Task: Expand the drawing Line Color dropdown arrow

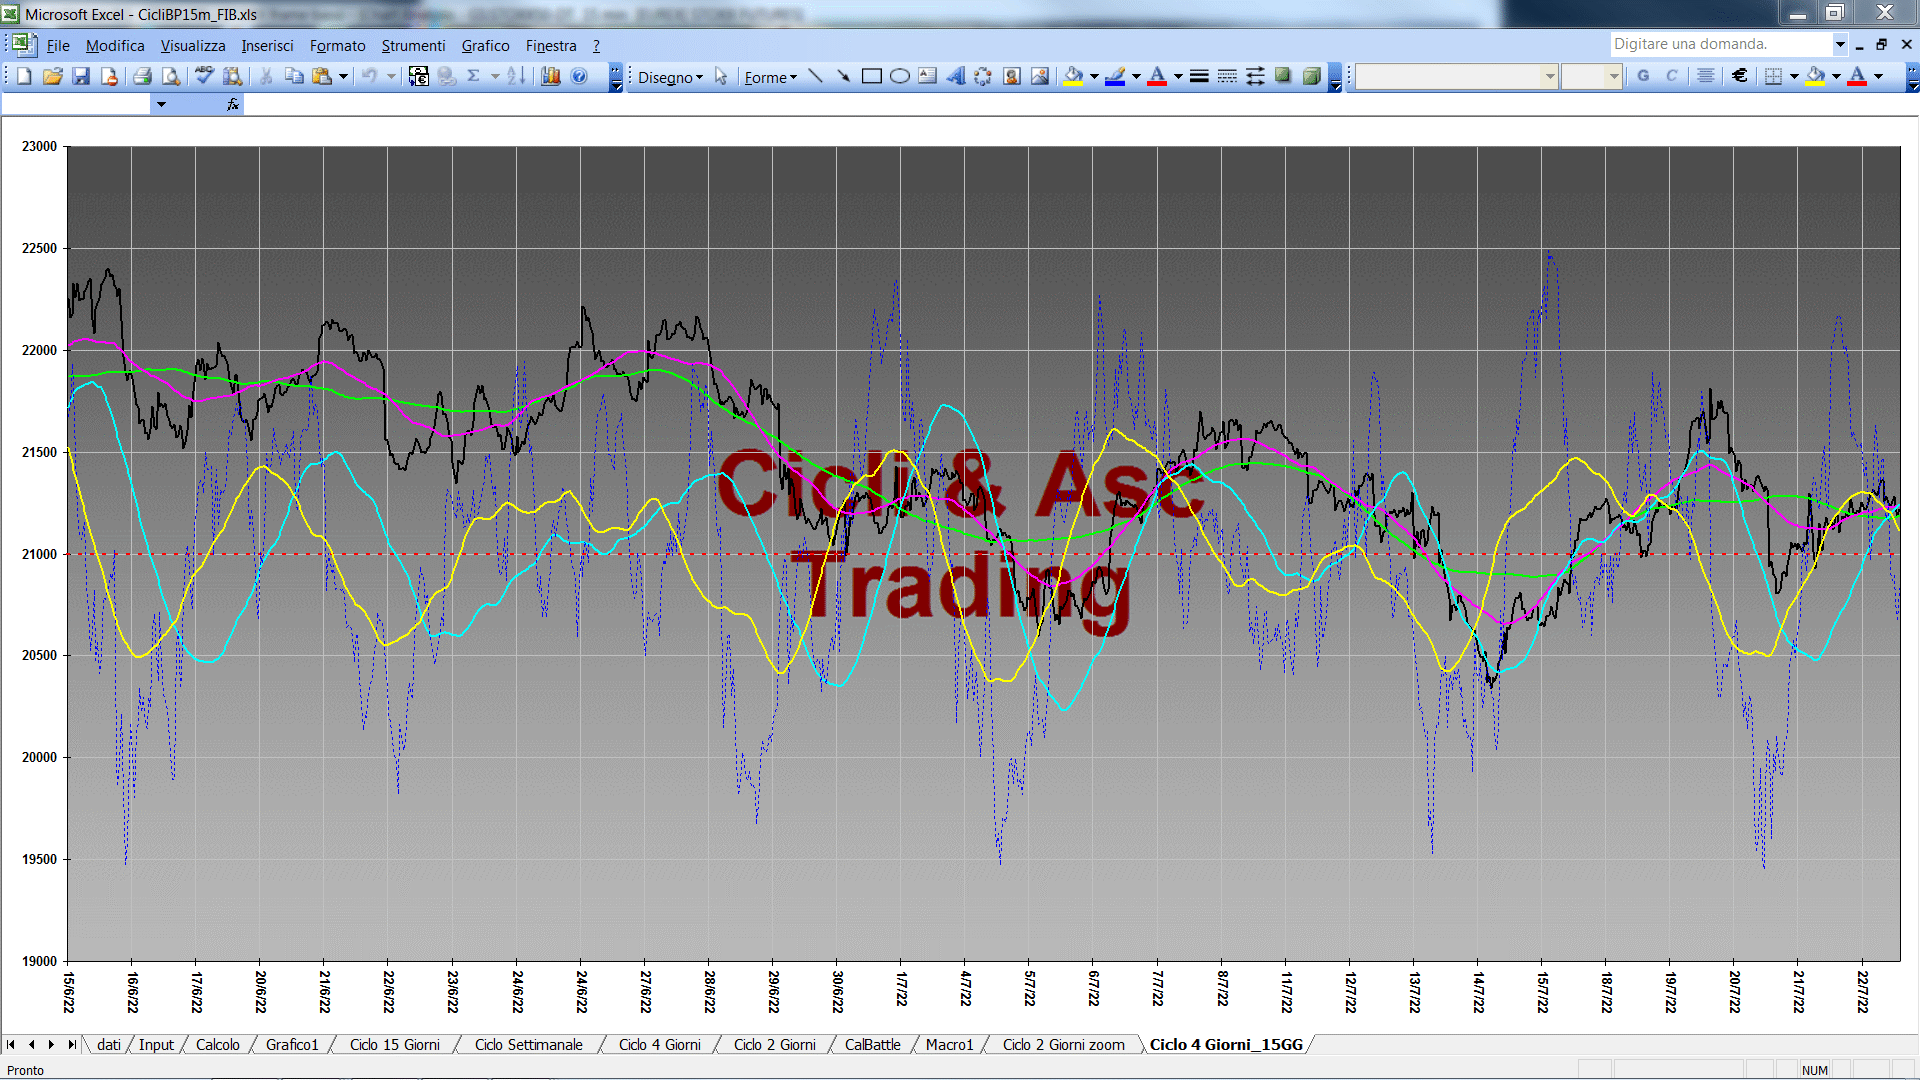Action: click(x=1136, y=76)
